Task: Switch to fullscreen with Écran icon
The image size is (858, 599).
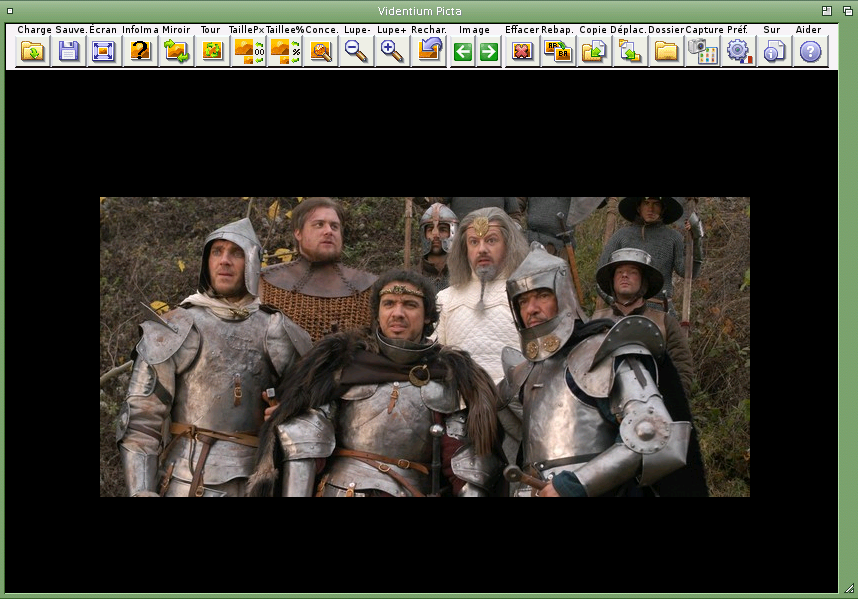Action: point(103,51)
